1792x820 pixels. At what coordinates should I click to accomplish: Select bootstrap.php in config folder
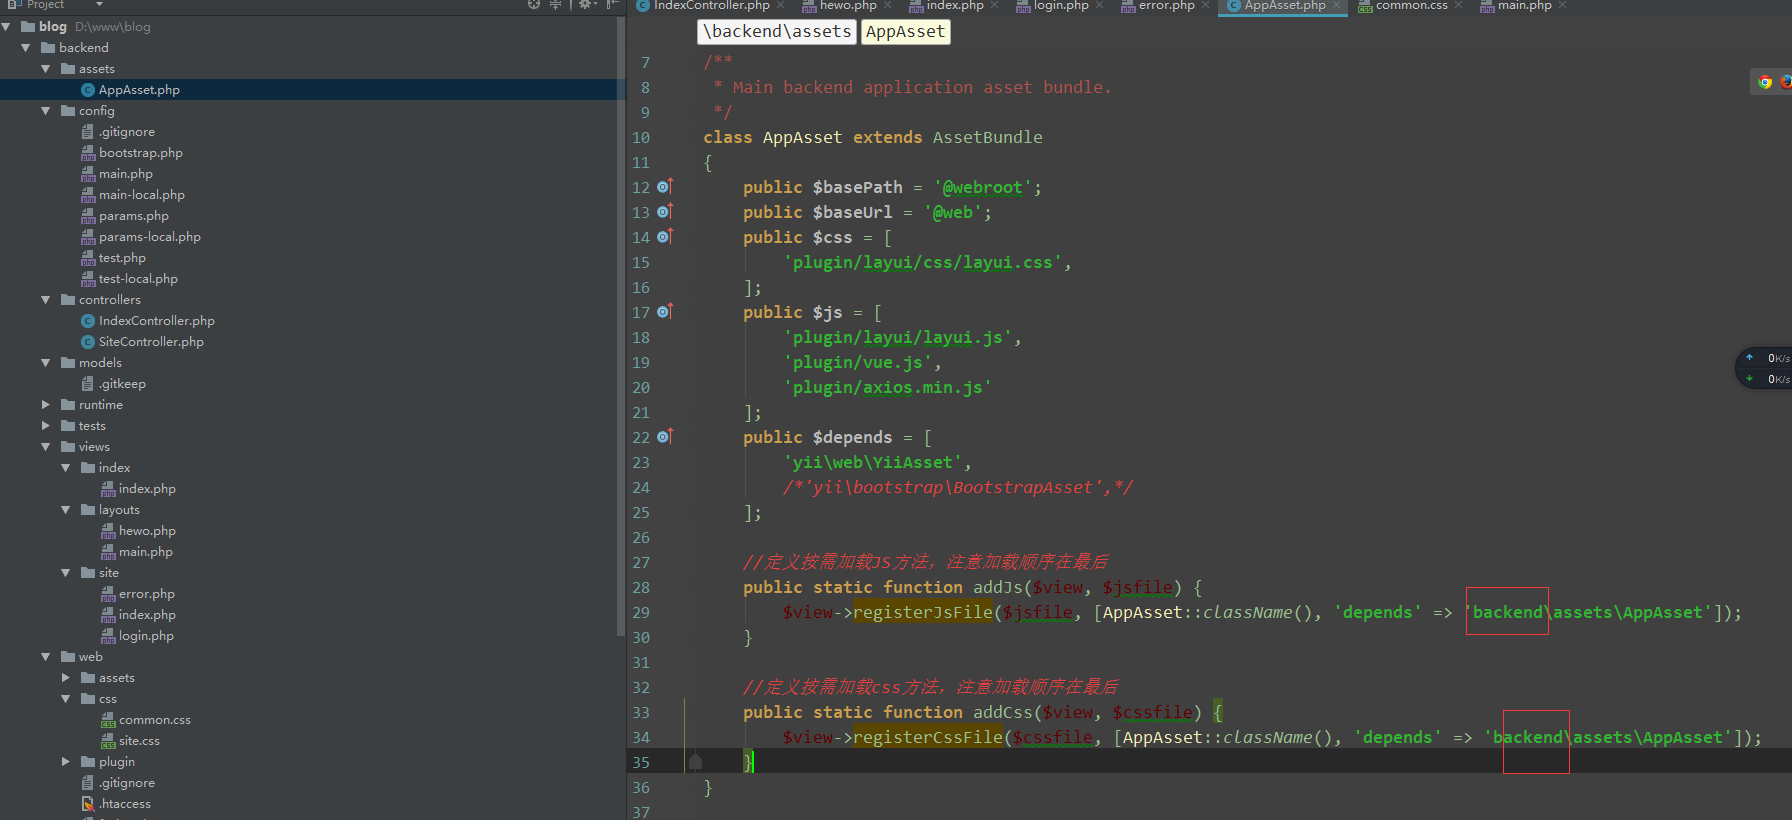pos(140,153)
